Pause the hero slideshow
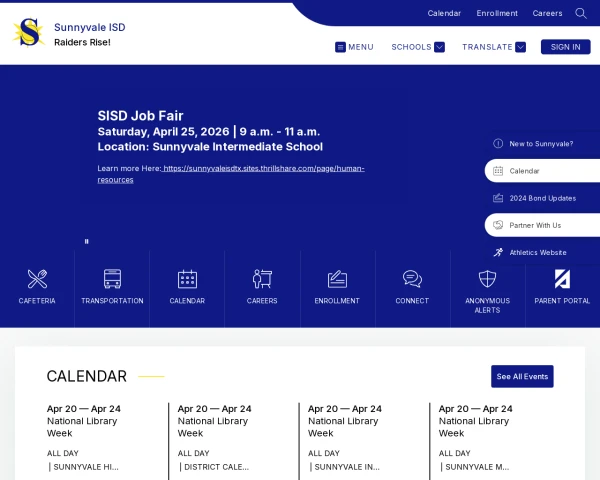The height and width of the screenshot is (480, 600). pyautogui.click(x=86, y=241)
